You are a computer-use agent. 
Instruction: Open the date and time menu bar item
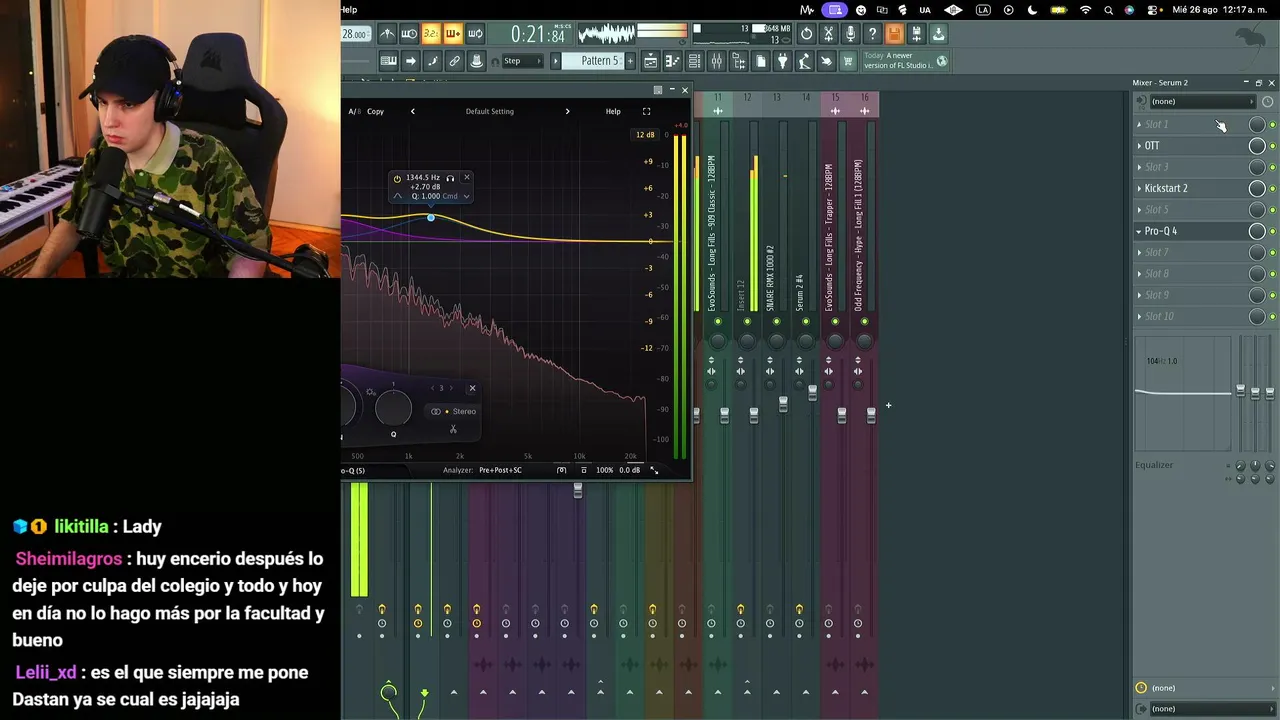[1221, 10]
